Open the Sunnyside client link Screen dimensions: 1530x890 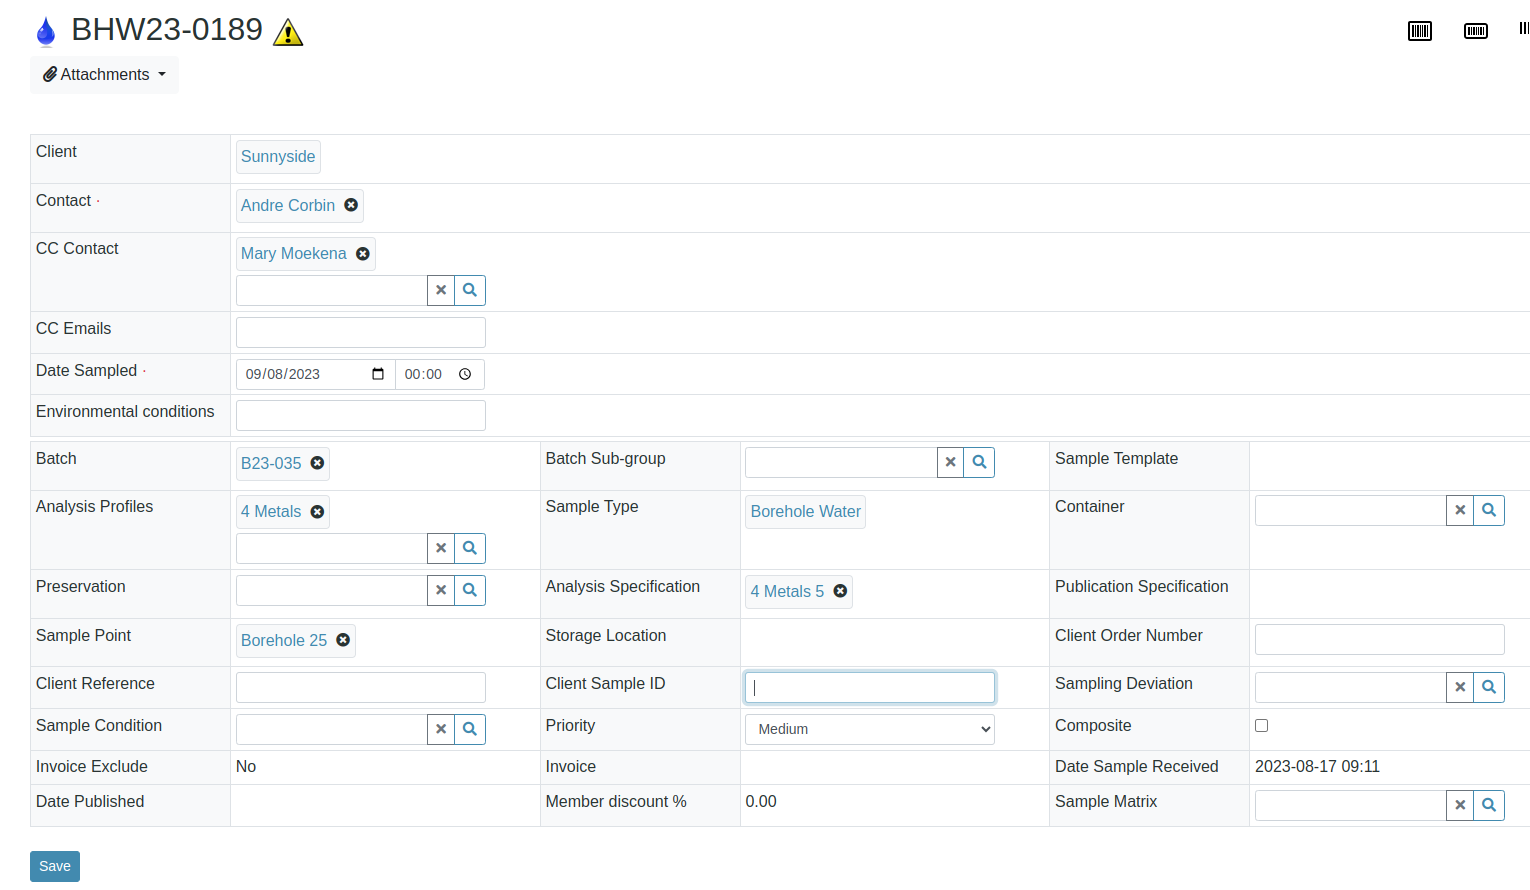(x=277, y=156)
